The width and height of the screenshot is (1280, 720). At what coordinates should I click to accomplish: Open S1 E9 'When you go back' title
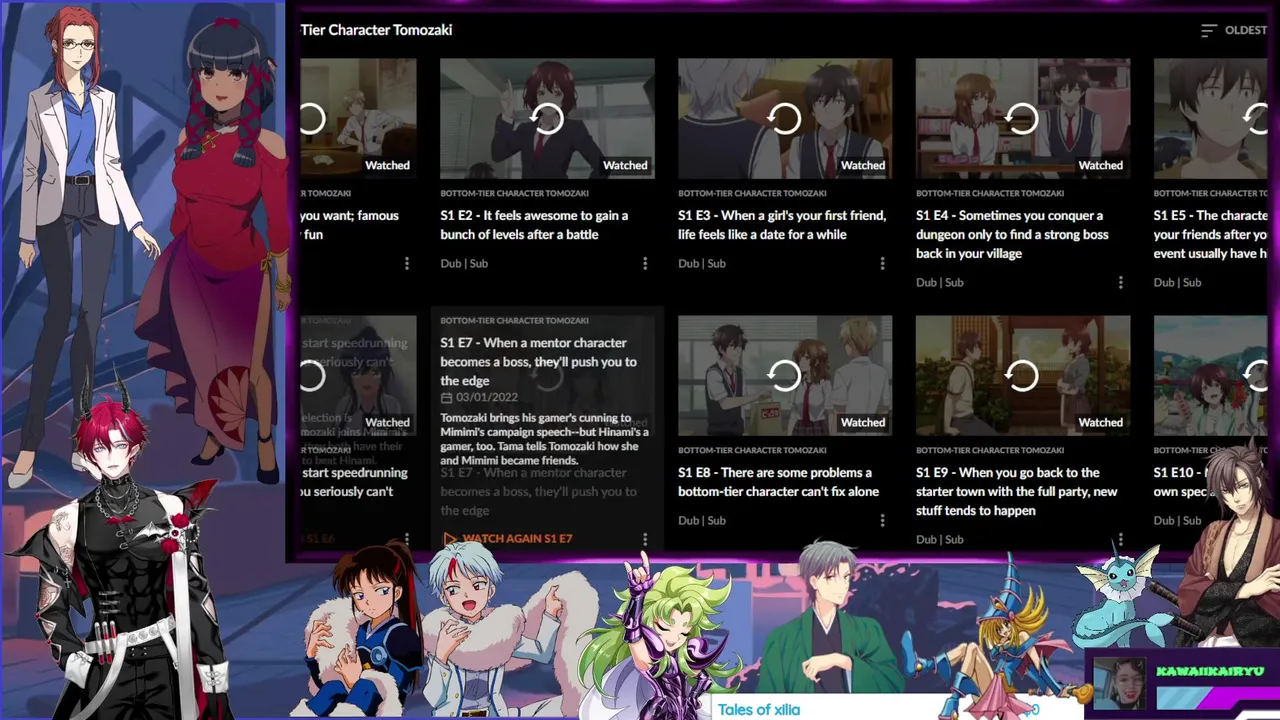(x=1017, y=491)
